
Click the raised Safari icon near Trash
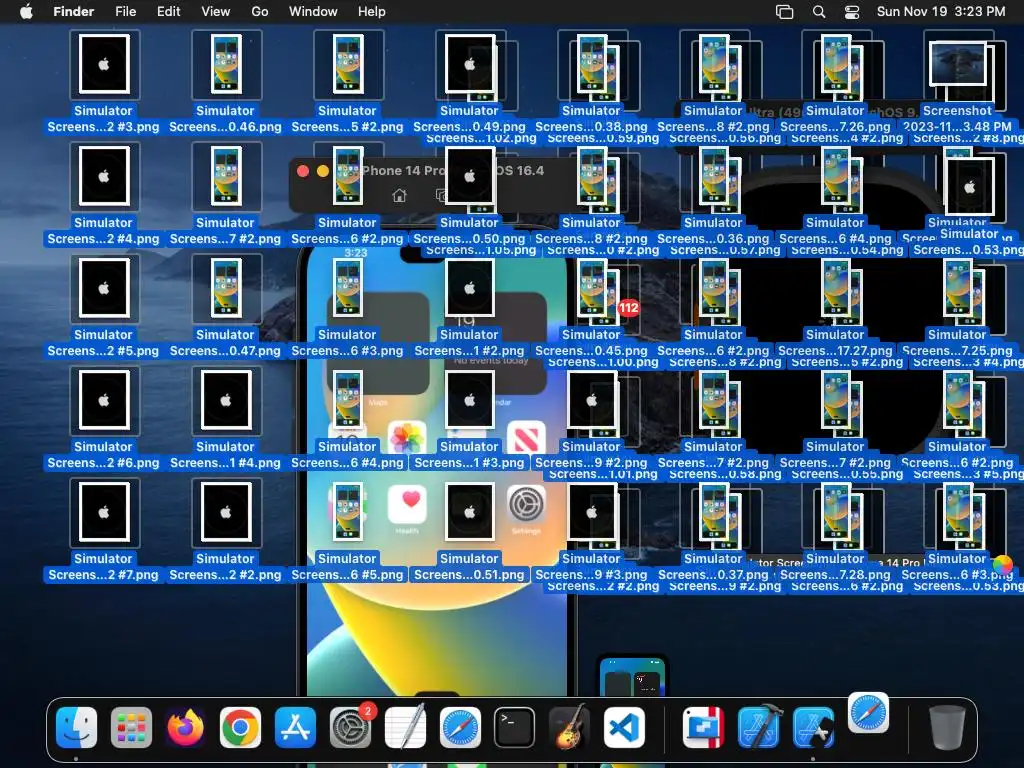[x=868, y=712]
